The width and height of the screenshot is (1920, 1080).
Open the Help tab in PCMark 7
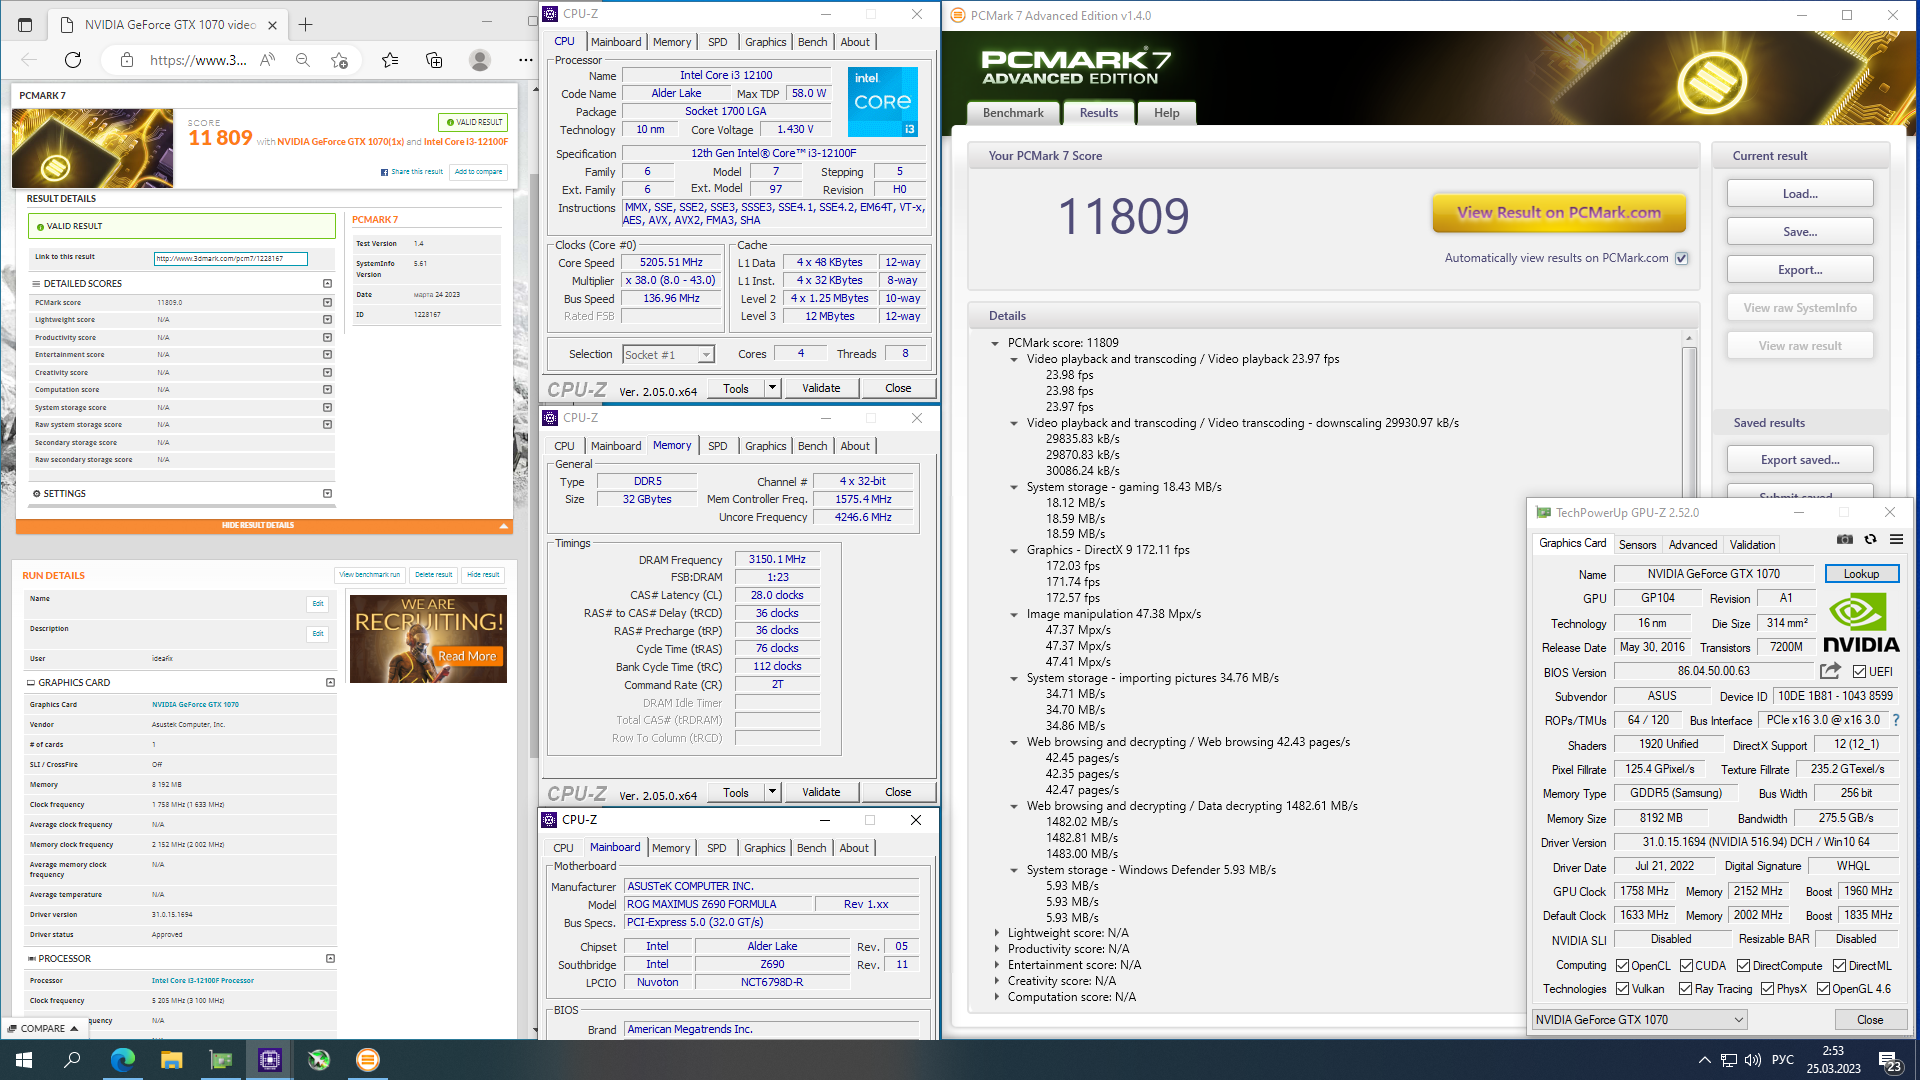pos(1166,113)
